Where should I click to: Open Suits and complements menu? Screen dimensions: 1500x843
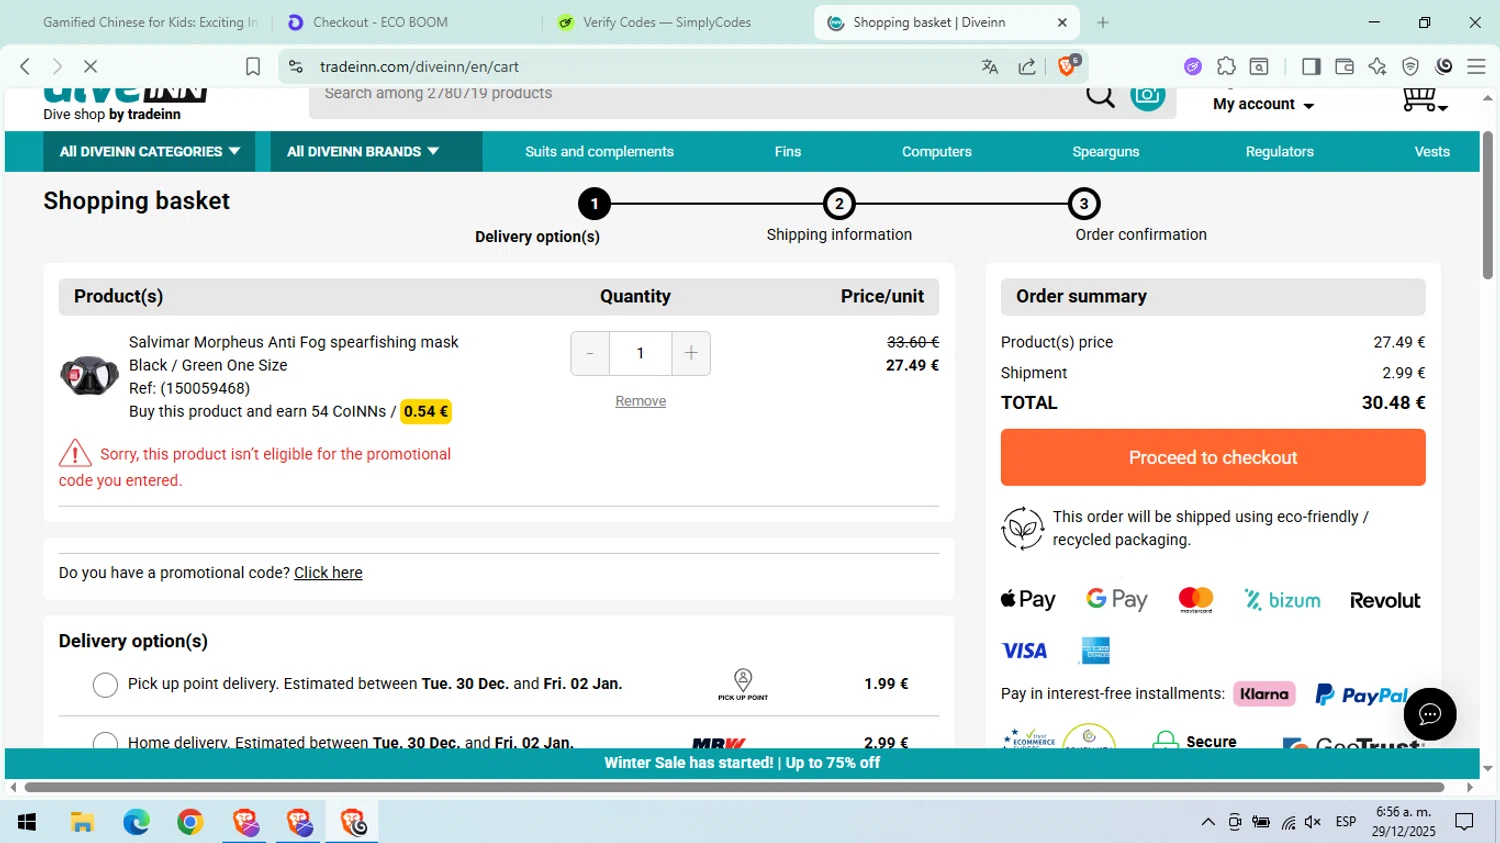pos(600,152)
